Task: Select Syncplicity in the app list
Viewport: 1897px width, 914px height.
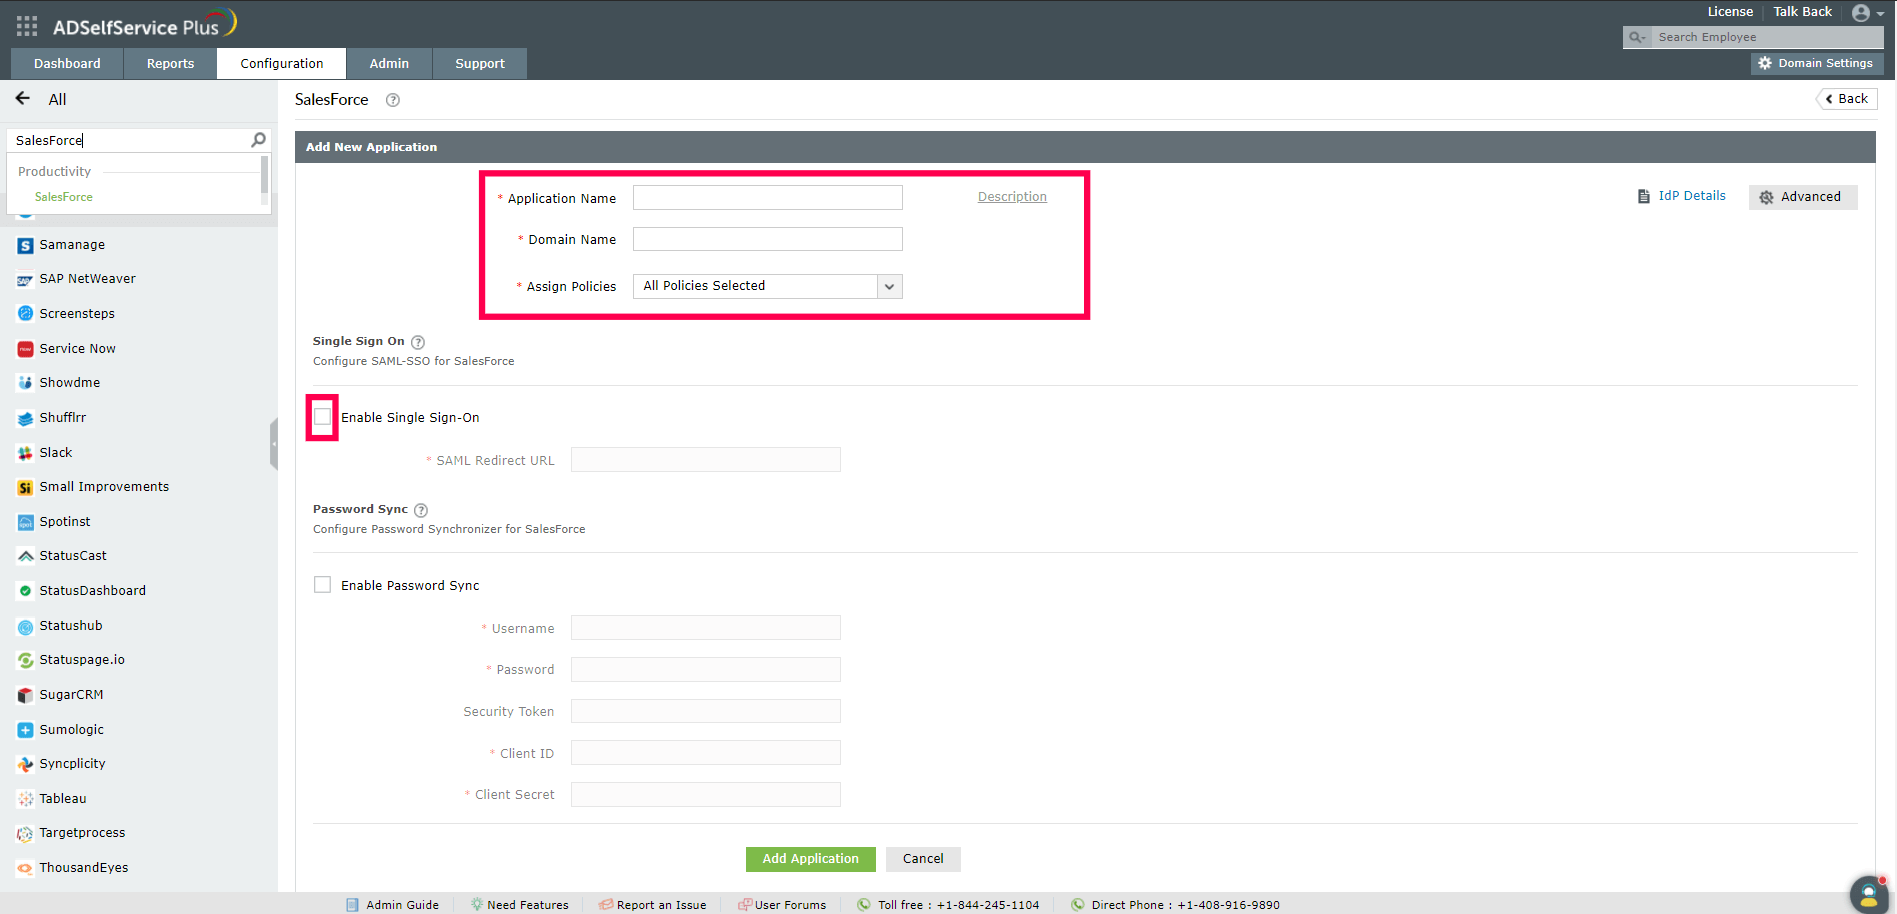Action: point(73,764)
